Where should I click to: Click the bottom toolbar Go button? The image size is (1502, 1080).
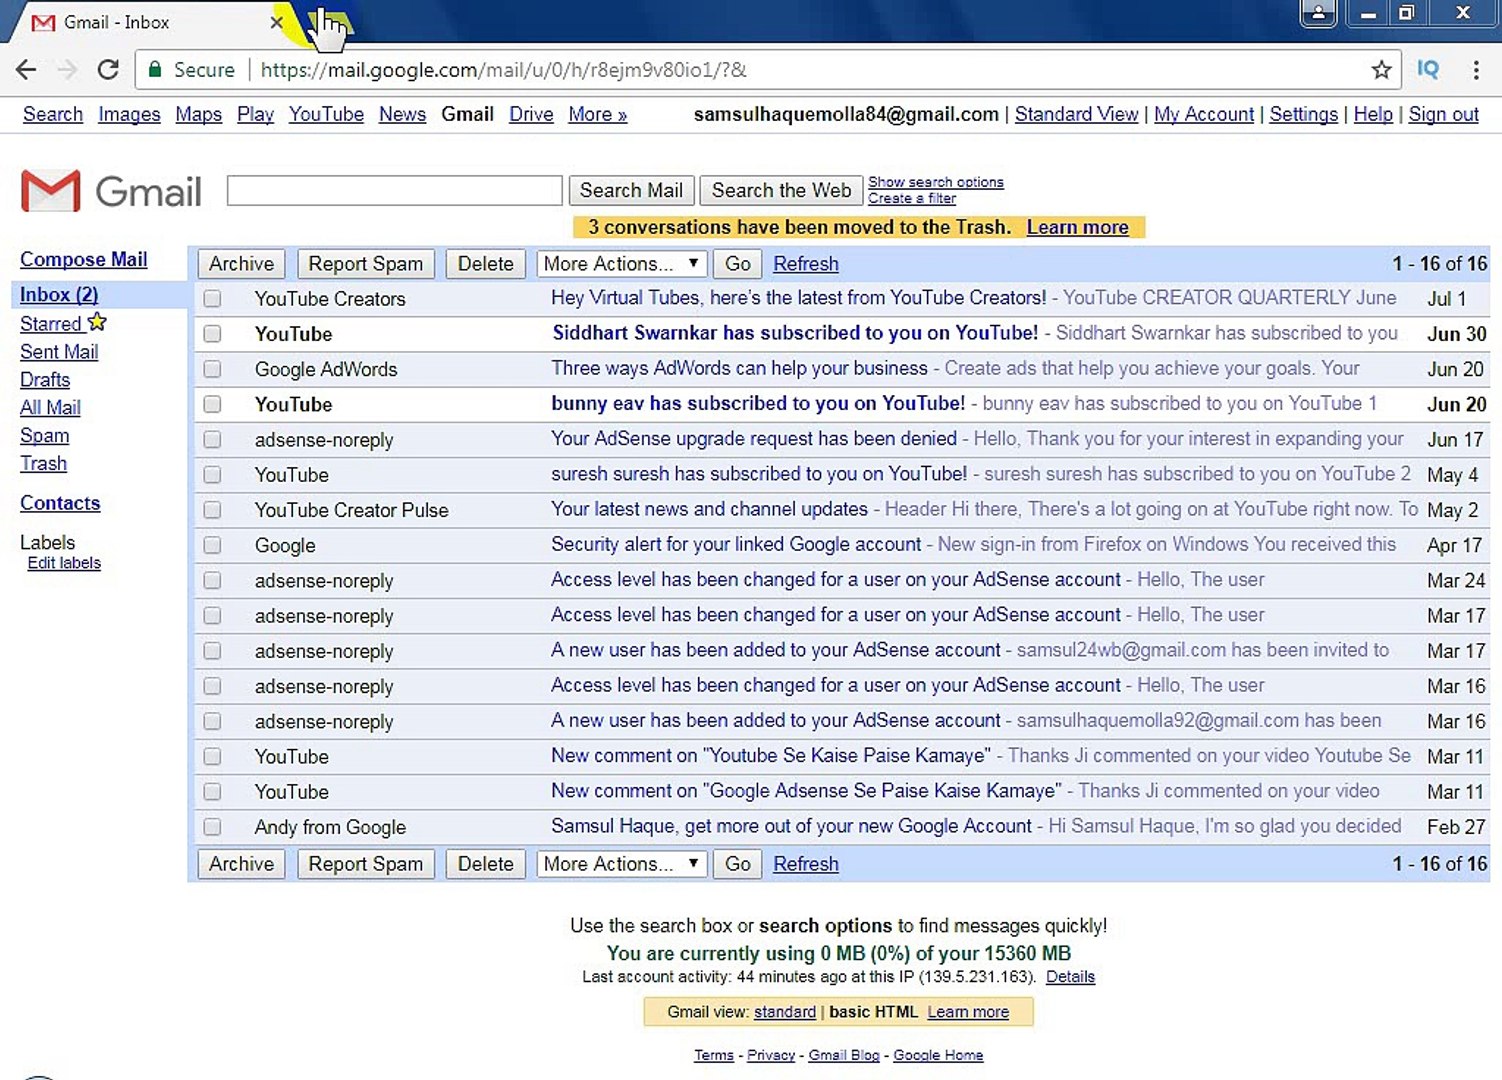(737, 864)
